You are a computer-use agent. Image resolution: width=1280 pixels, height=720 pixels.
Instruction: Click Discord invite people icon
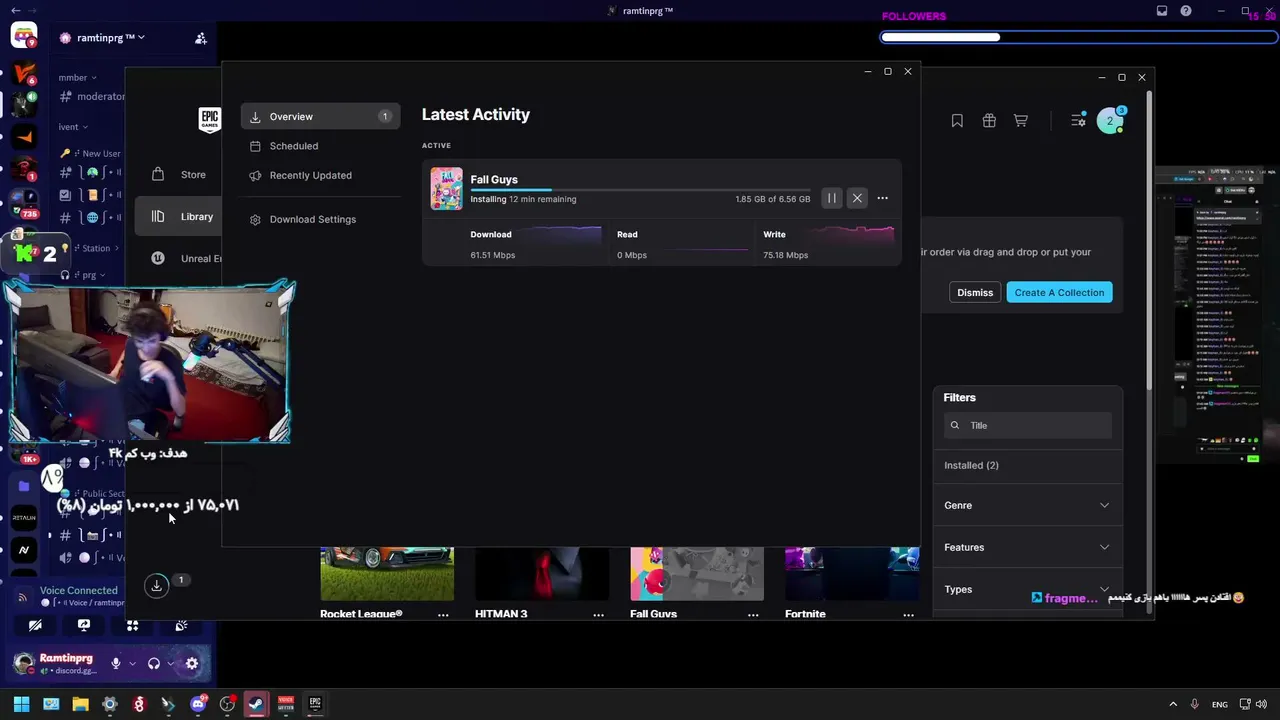201,38
